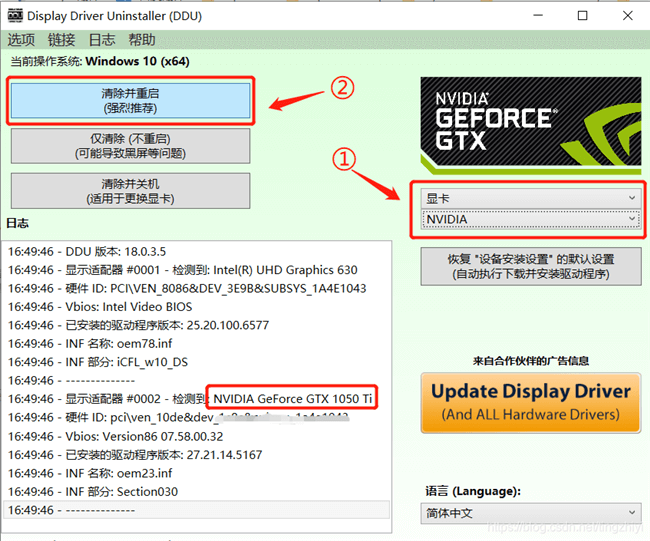Open the 日志 menu
This screenshot has width=650, height=541.
click(101, 40)
